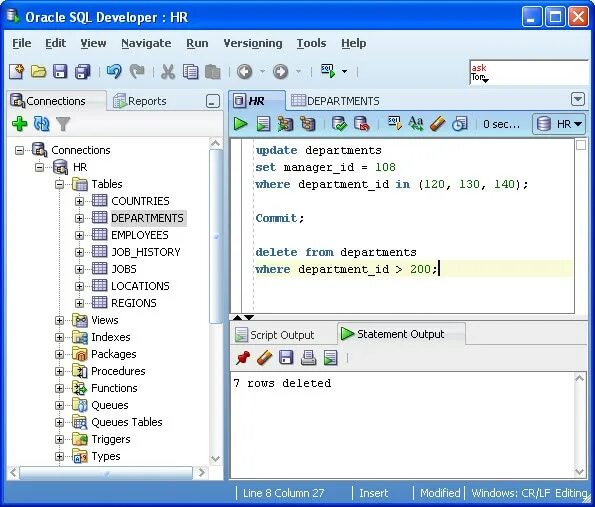
Task: Click the Copy icon
Action: point(190,71)
